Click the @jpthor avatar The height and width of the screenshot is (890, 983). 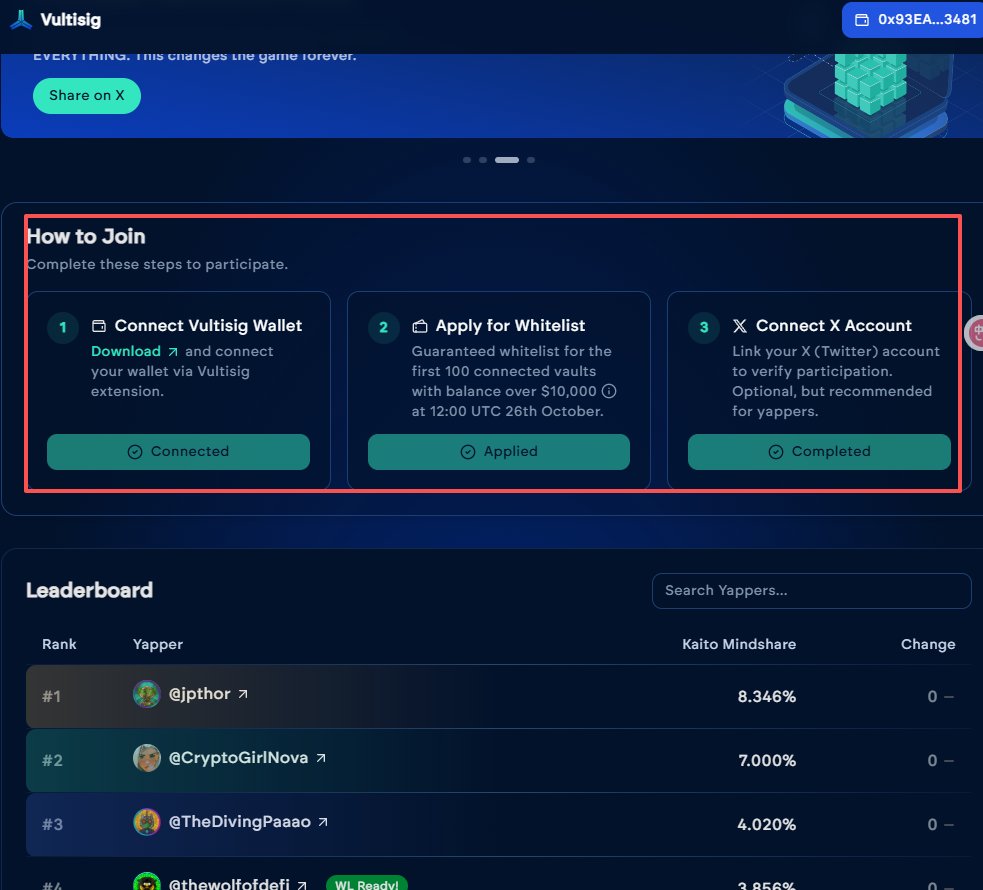pyautogui.click(x=147, y=694)
